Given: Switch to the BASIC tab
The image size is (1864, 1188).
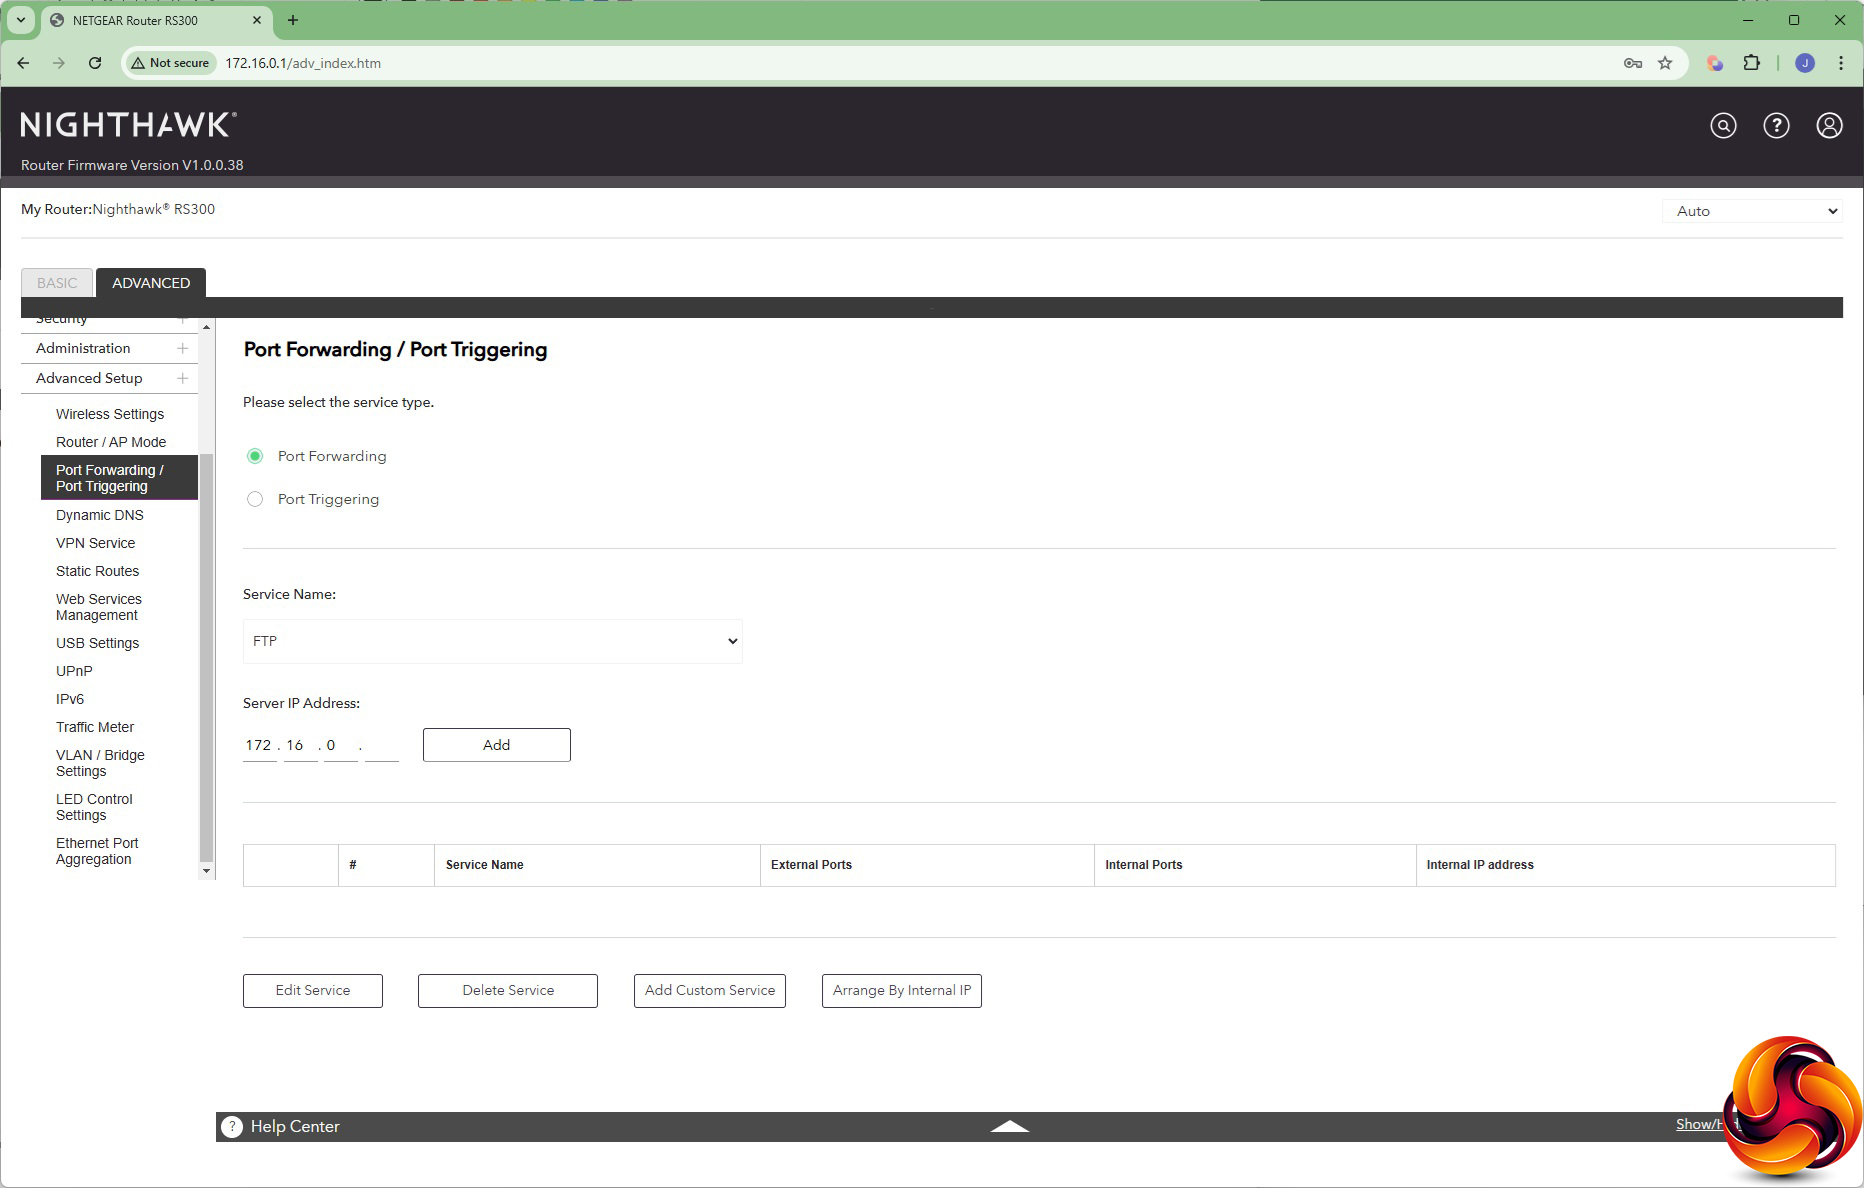Looking at the screenshot, I should click(57, 283).
